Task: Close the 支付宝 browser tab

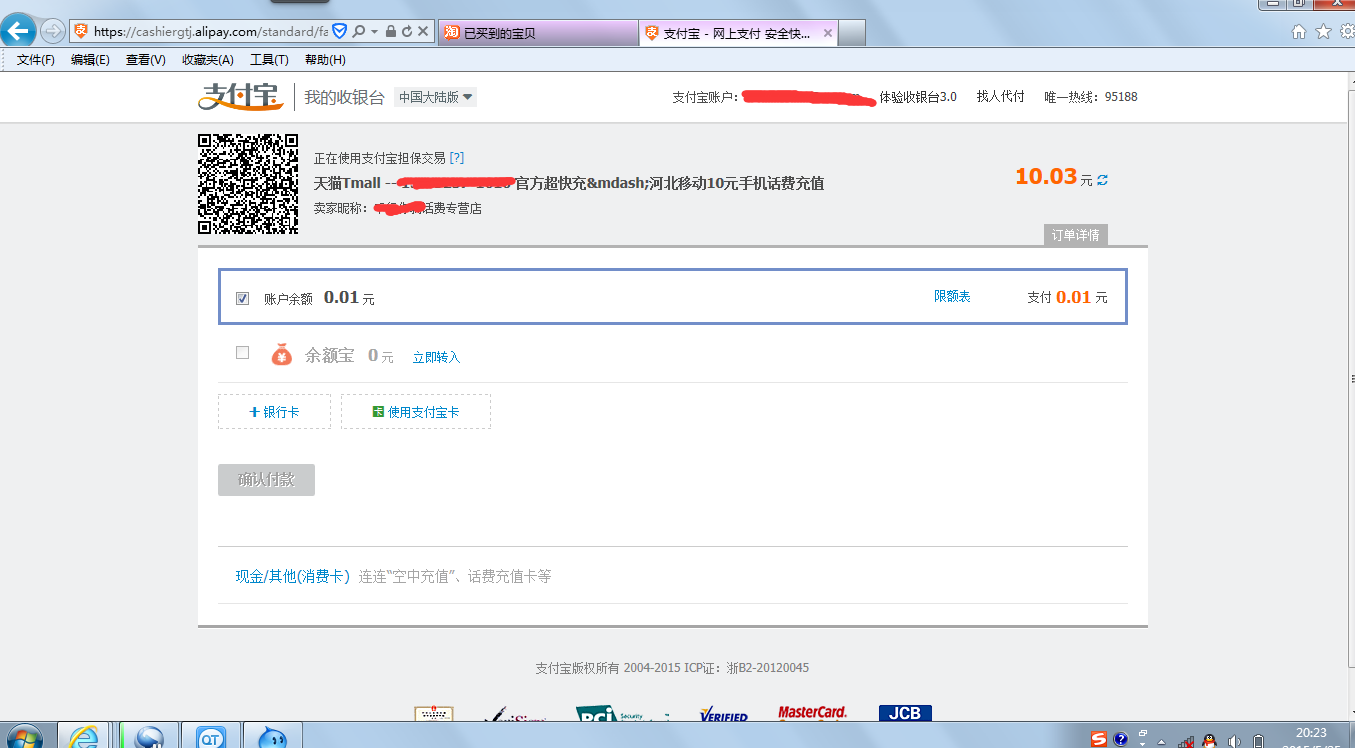Action: point(827,33)
